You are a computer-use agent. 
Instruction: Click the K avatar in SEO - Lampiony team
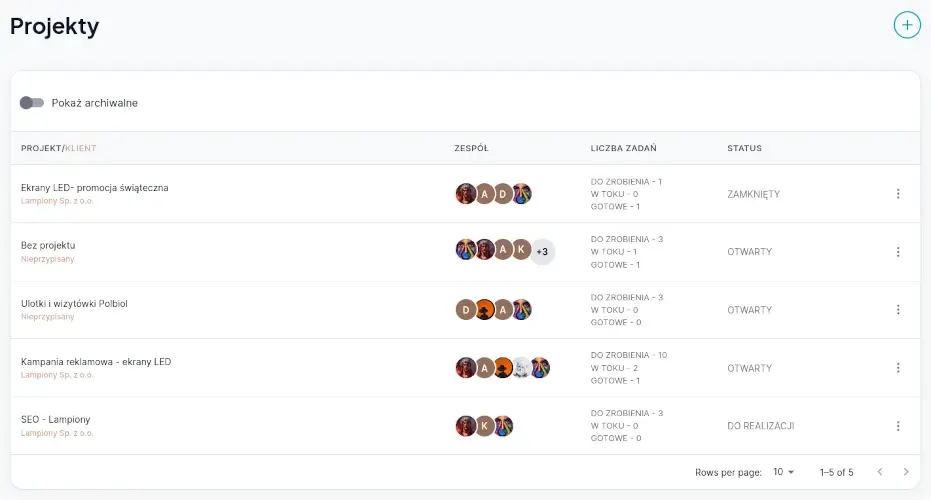(484, 426)
